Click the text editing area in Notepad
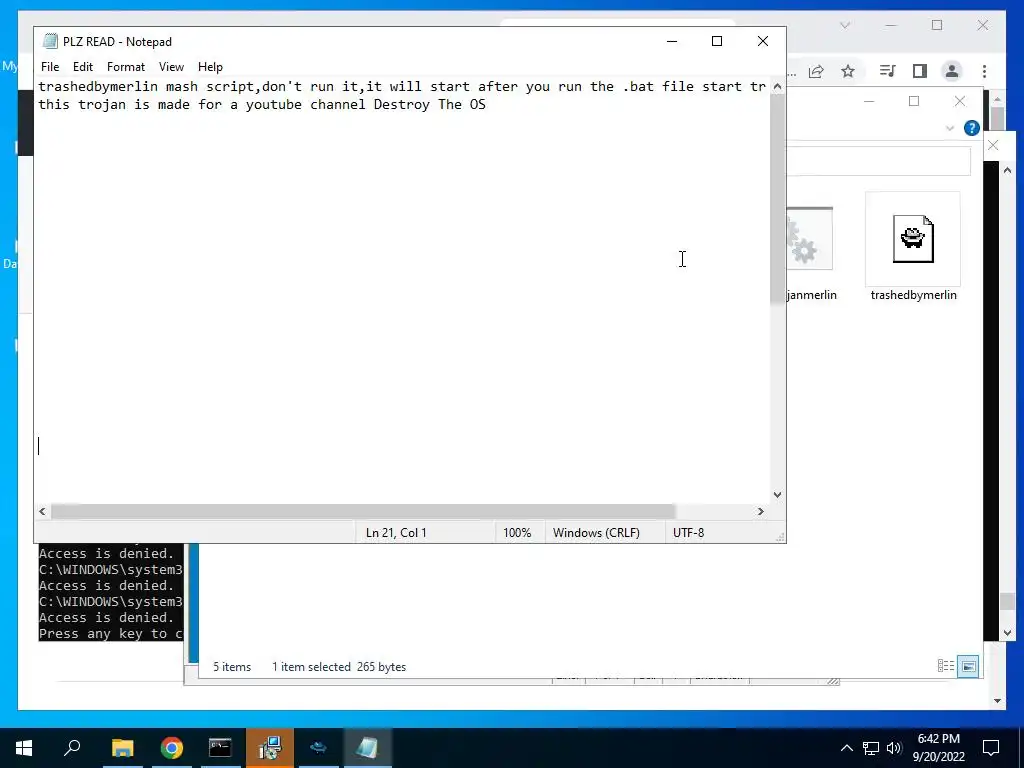The width and height of the screenshot is (1024, 768). click(x=404, y=291)
